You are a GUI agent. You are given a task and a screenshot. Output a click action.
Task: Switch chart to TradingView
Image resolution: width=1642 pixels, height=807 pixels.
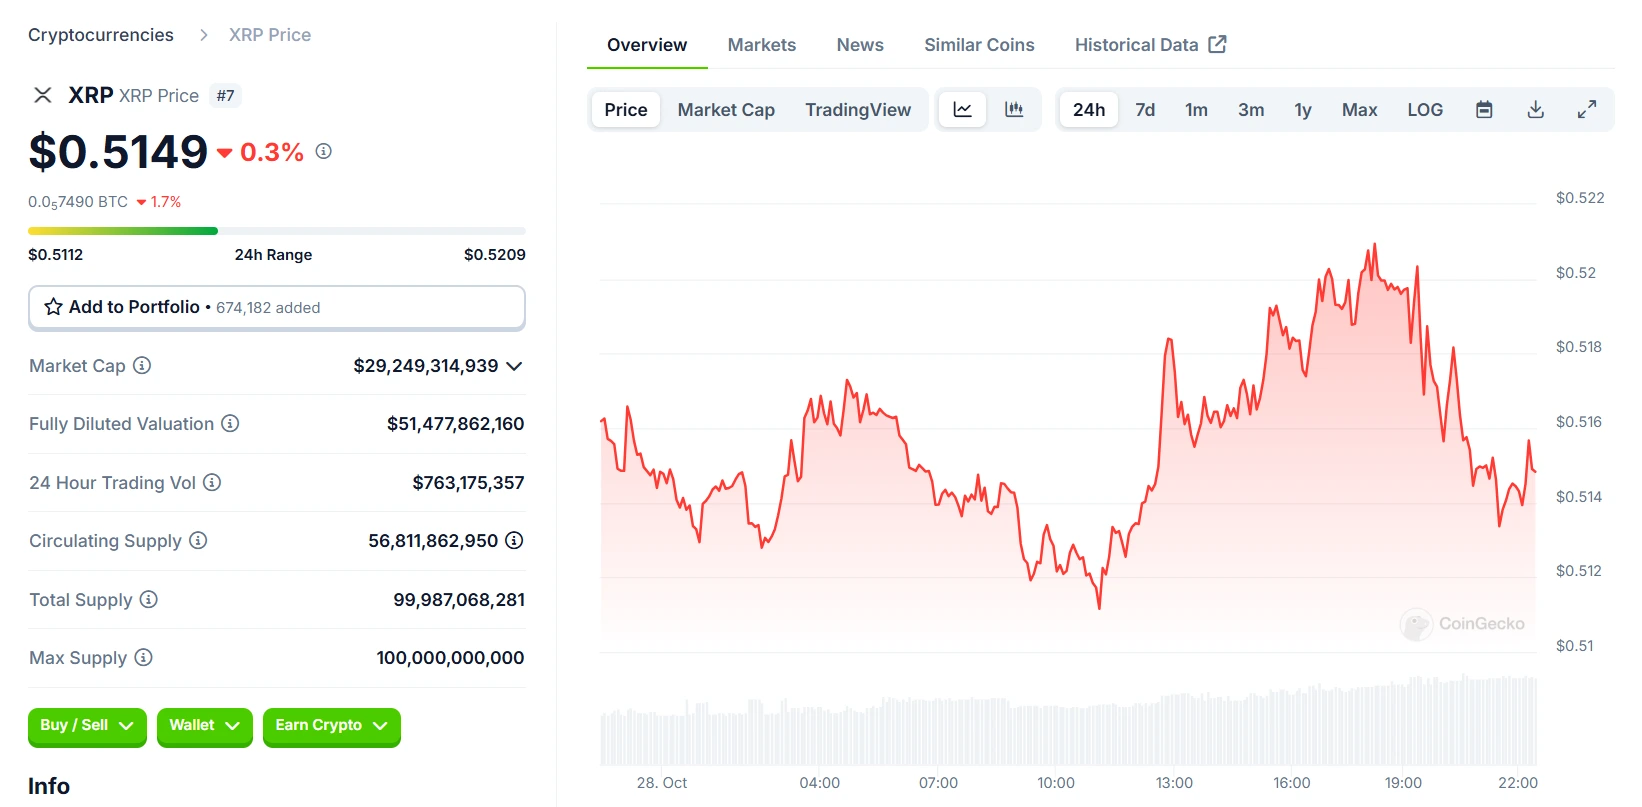coord(858,110)
